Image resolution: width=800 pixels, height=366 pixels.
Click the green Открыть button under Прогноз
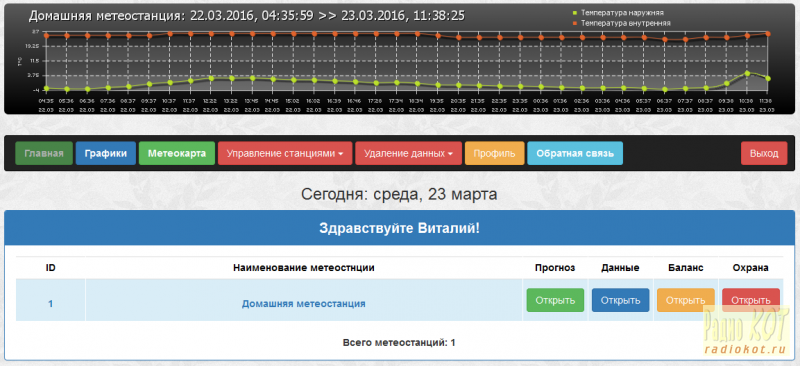(x=555, y=300)
